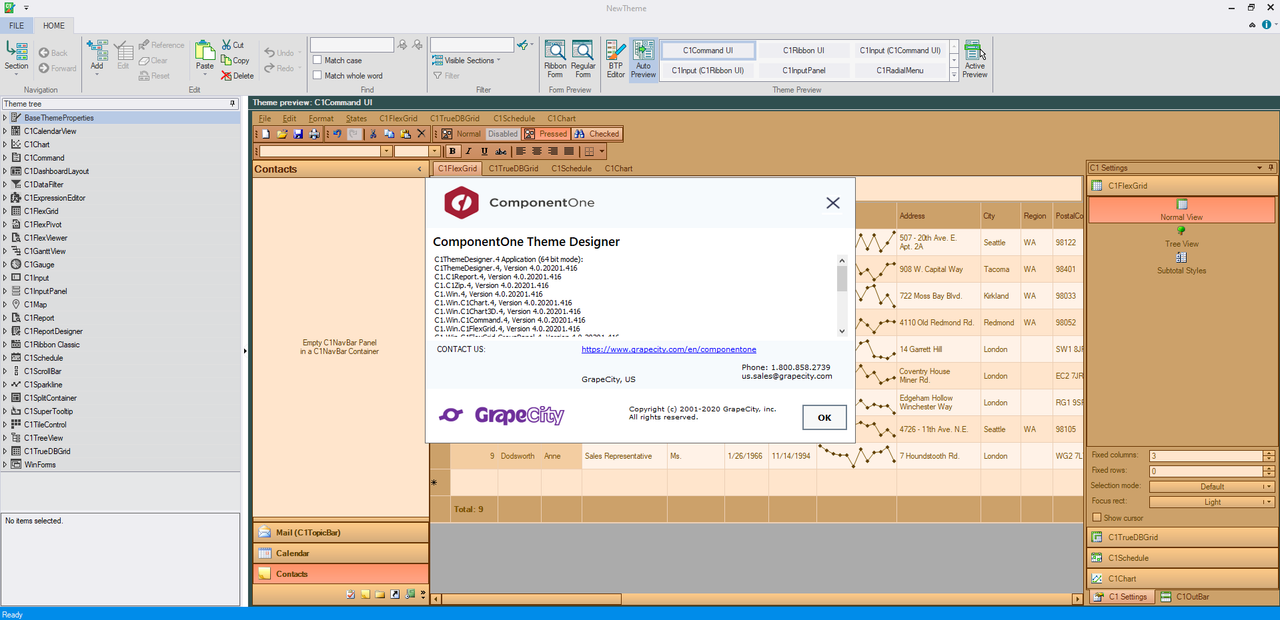Open the grapecity.com componentone link
1280x620 pixels.
(x=668, y=350)
